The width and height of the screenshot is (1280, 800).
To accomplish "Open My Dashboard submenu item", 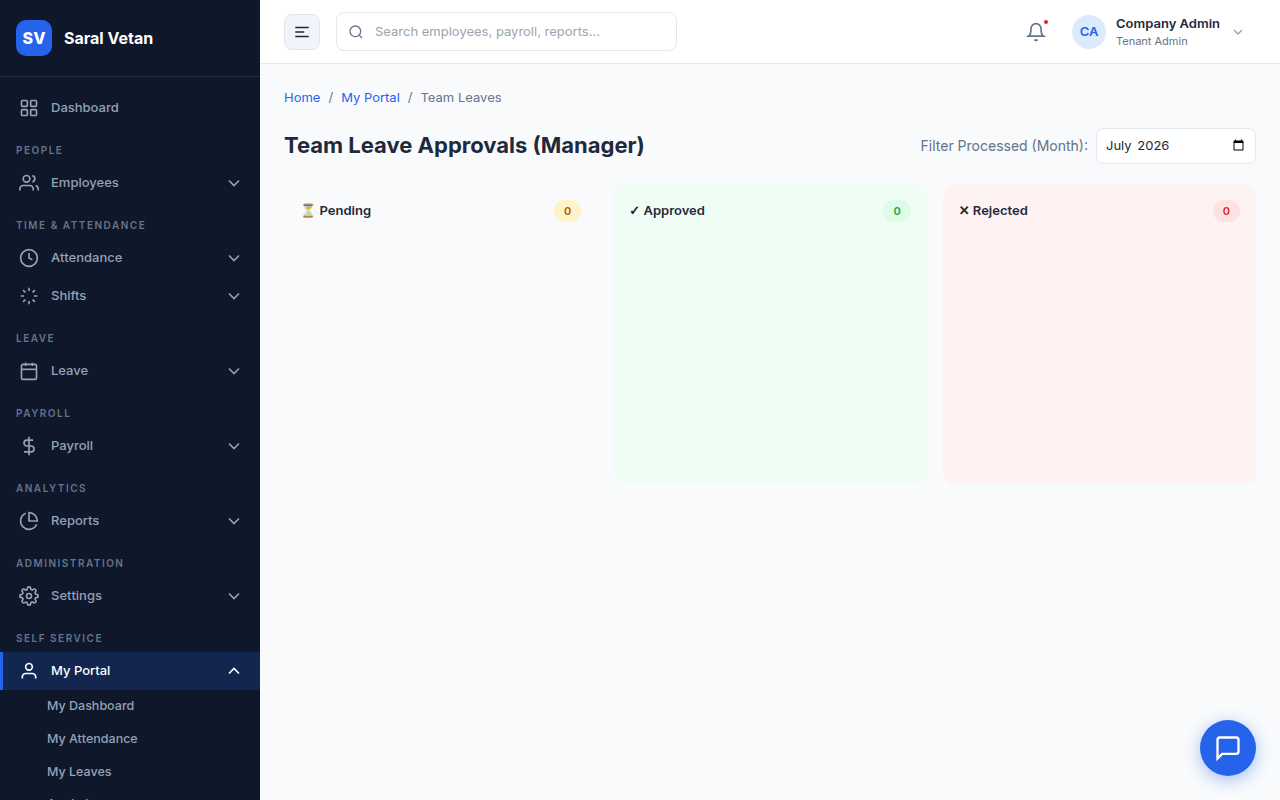I will pos(90,706).
